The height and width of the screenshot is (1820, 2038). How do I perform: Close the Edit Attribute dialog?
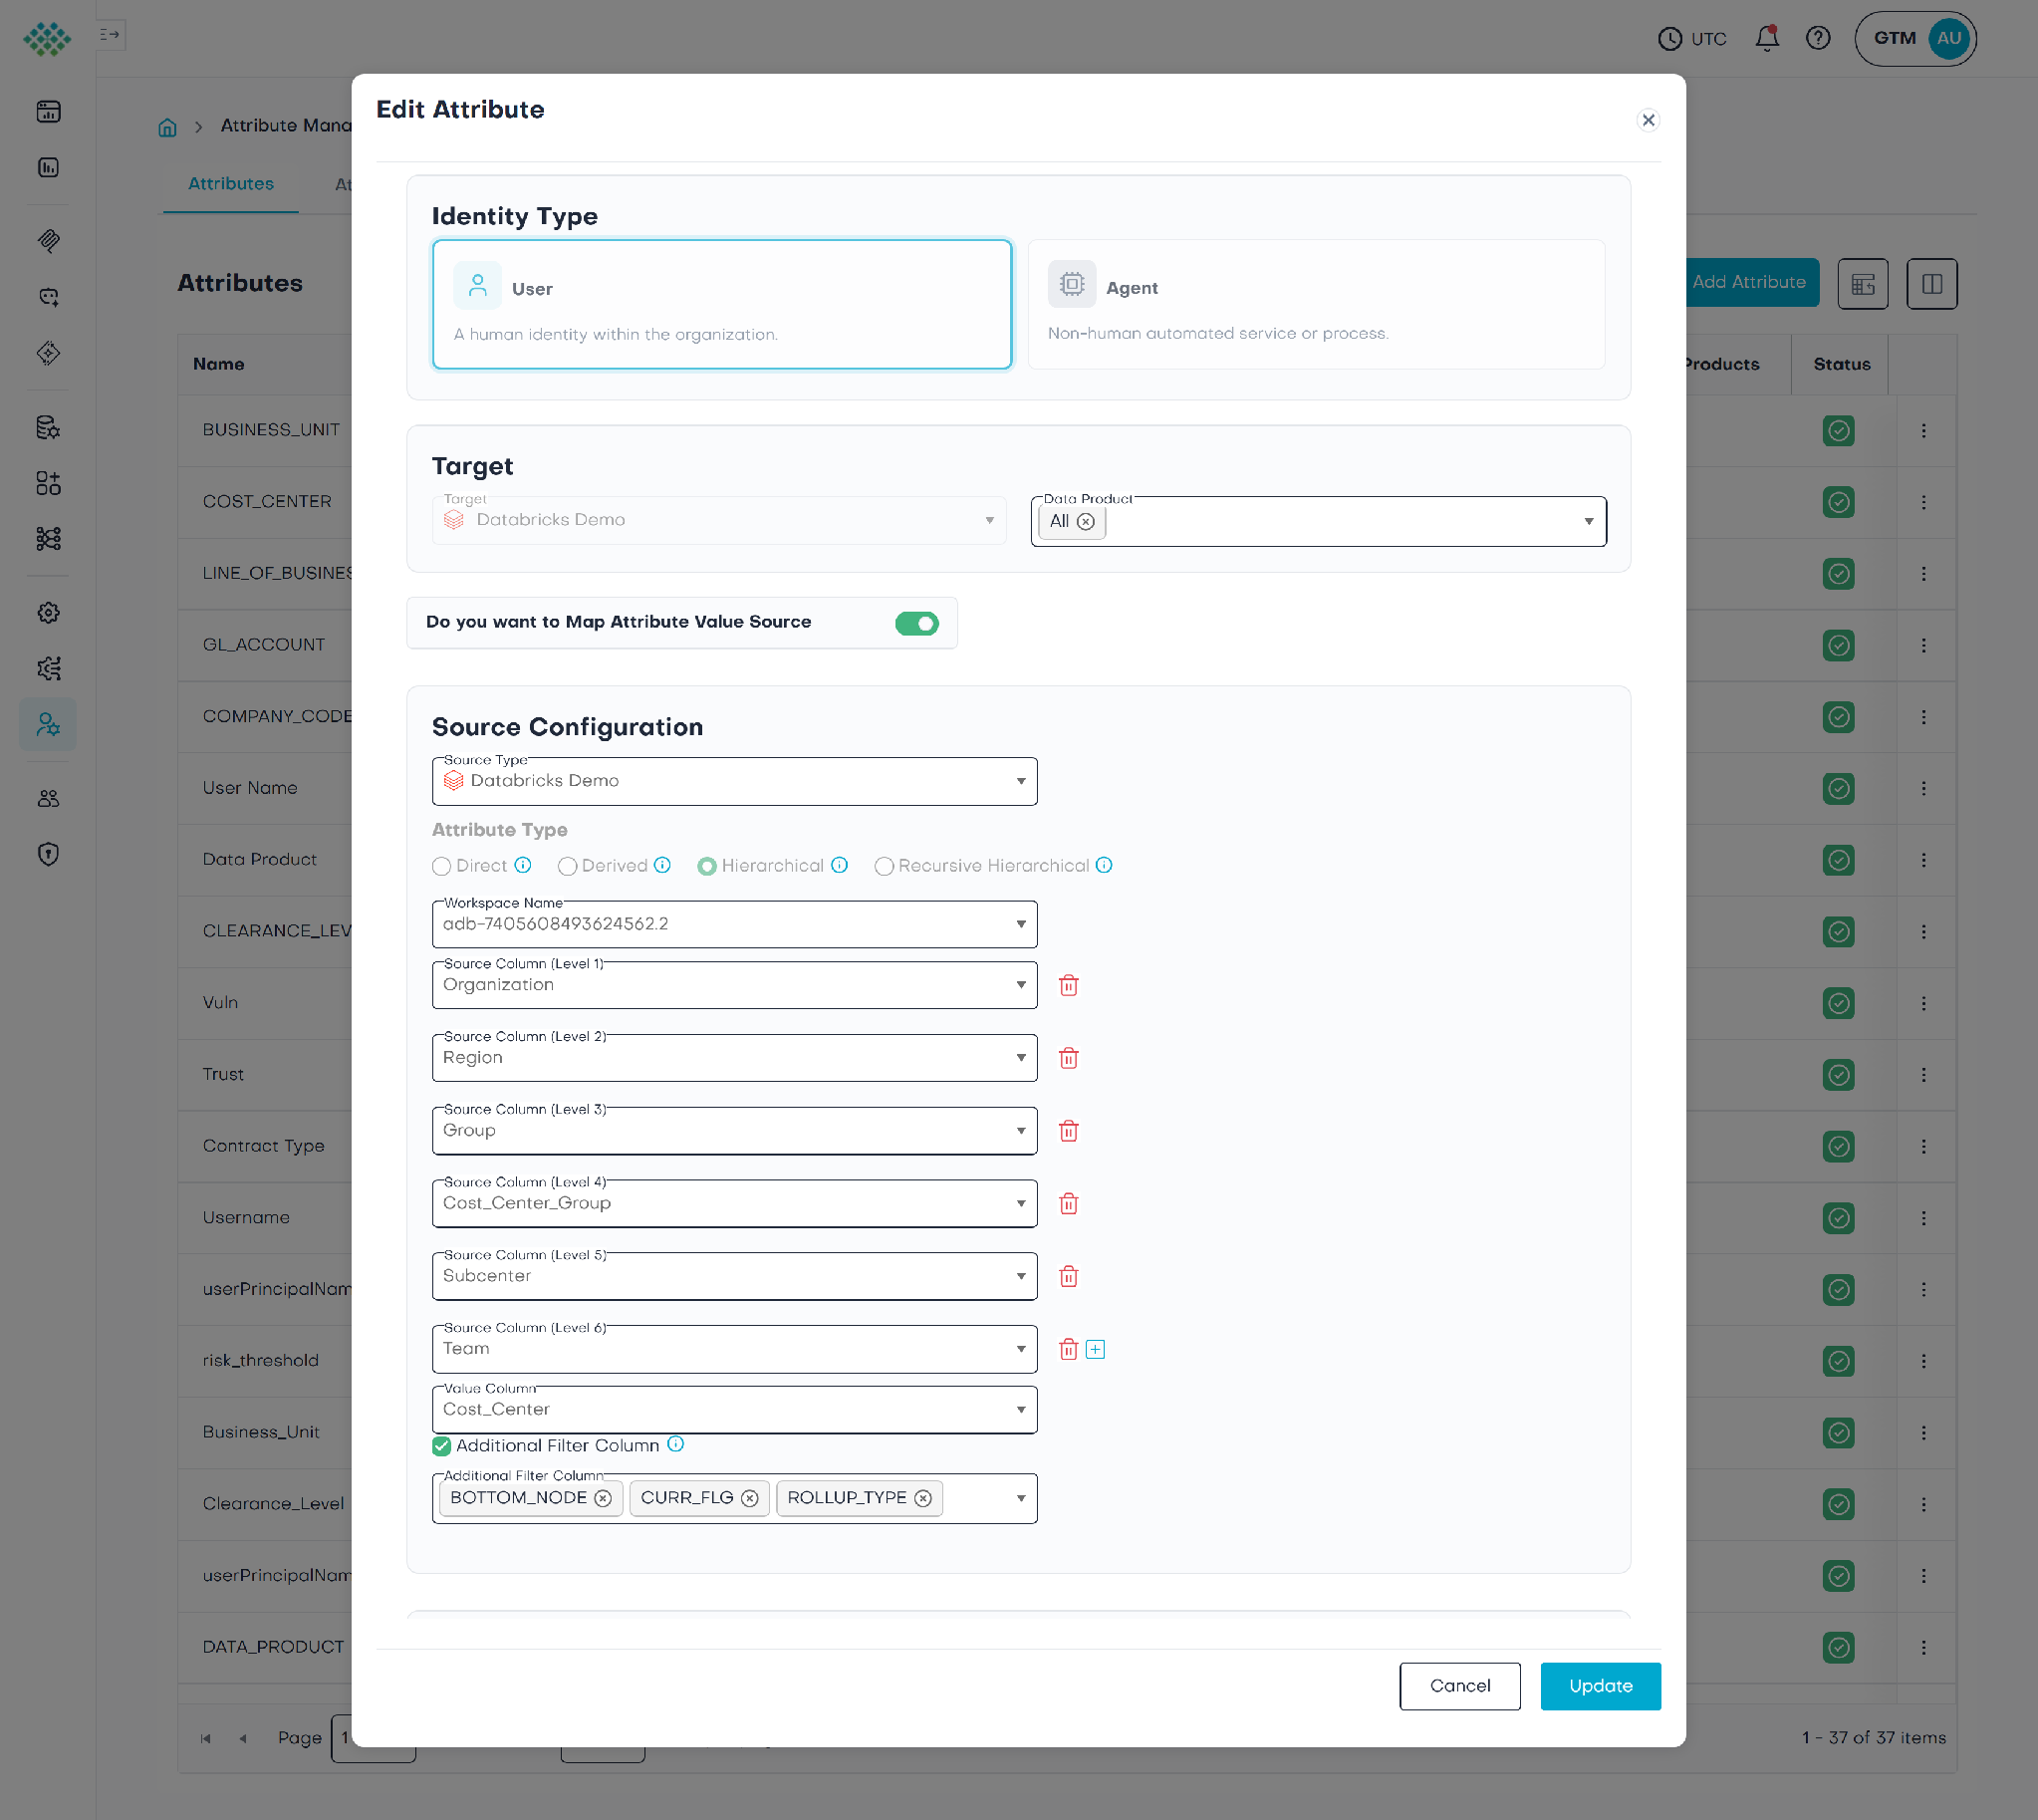1648,120
